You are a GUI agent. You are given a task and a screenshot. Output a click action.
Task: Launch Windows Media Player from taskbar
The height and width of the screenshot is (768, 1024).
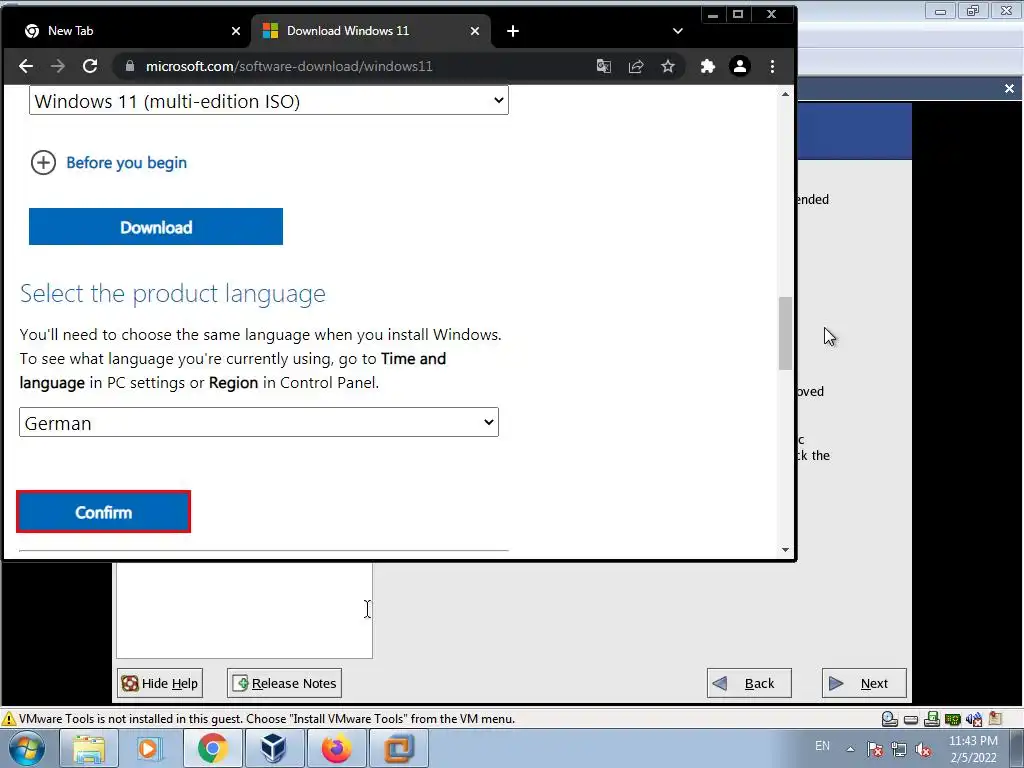[x=150, y=748]
